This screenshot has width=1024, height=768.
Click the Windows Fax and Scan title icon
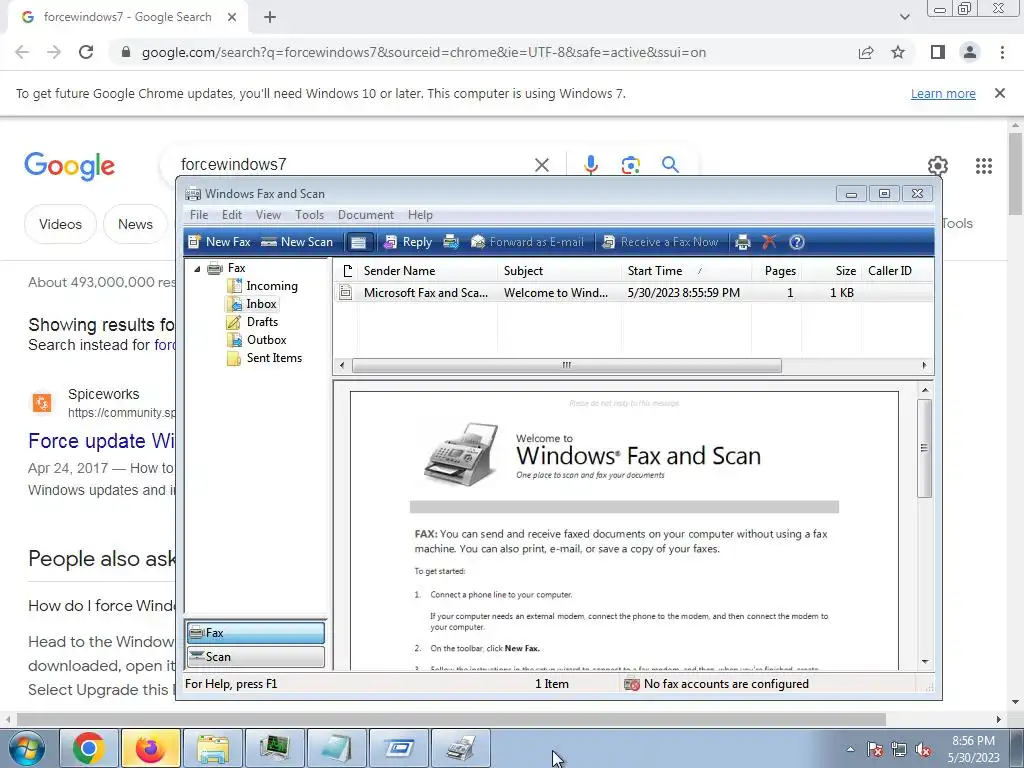coord(193,194)
